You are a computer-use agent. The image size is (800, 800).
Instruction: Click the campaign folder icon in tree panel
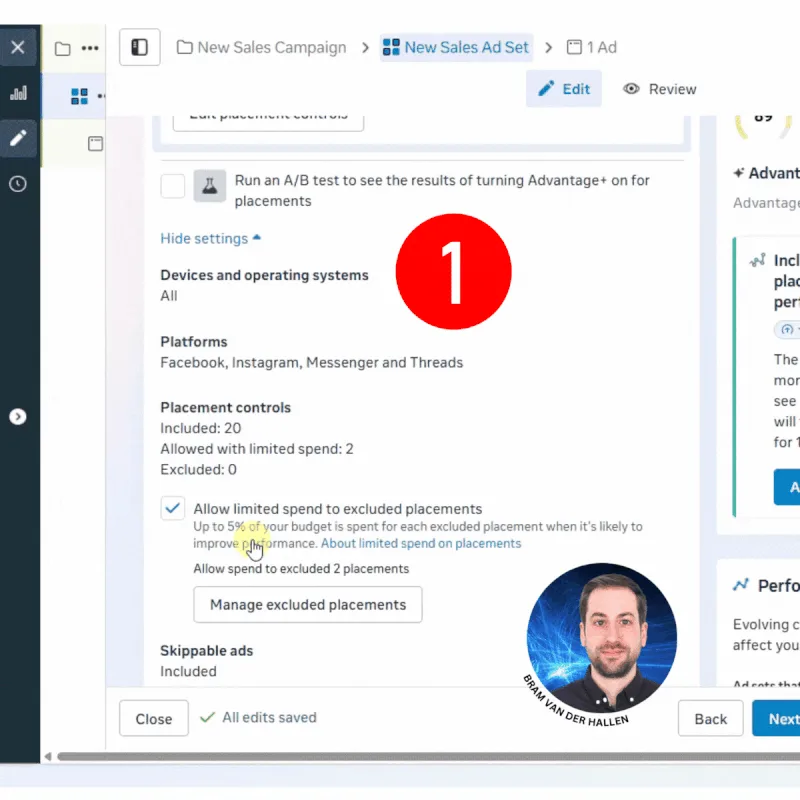tap(63, 48)
